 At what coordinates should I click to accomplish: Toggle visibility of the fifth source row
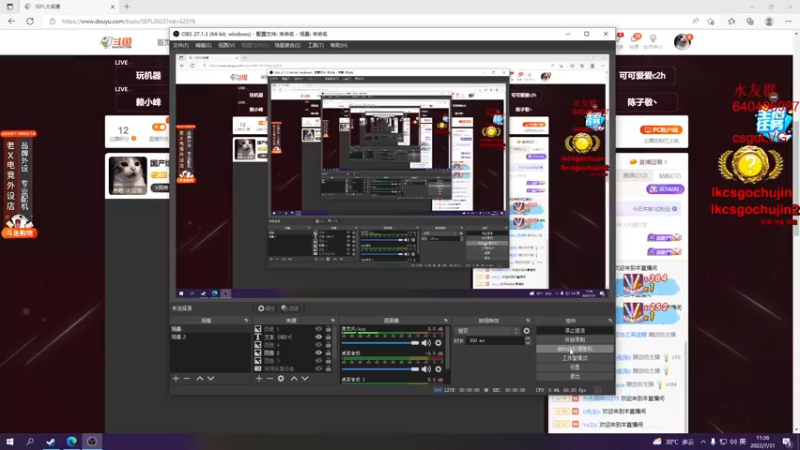point(319,361)
